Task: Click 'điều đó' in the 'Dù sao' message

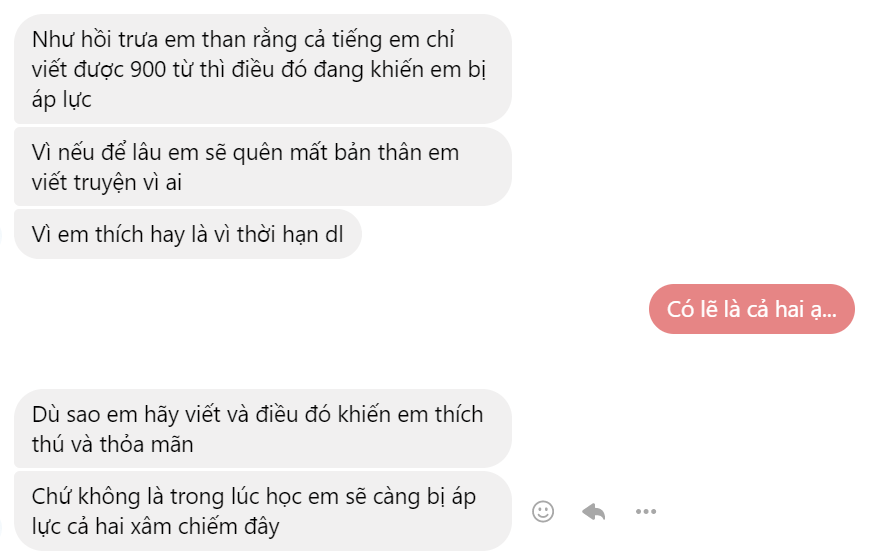Action: click(x=293, y=414)
